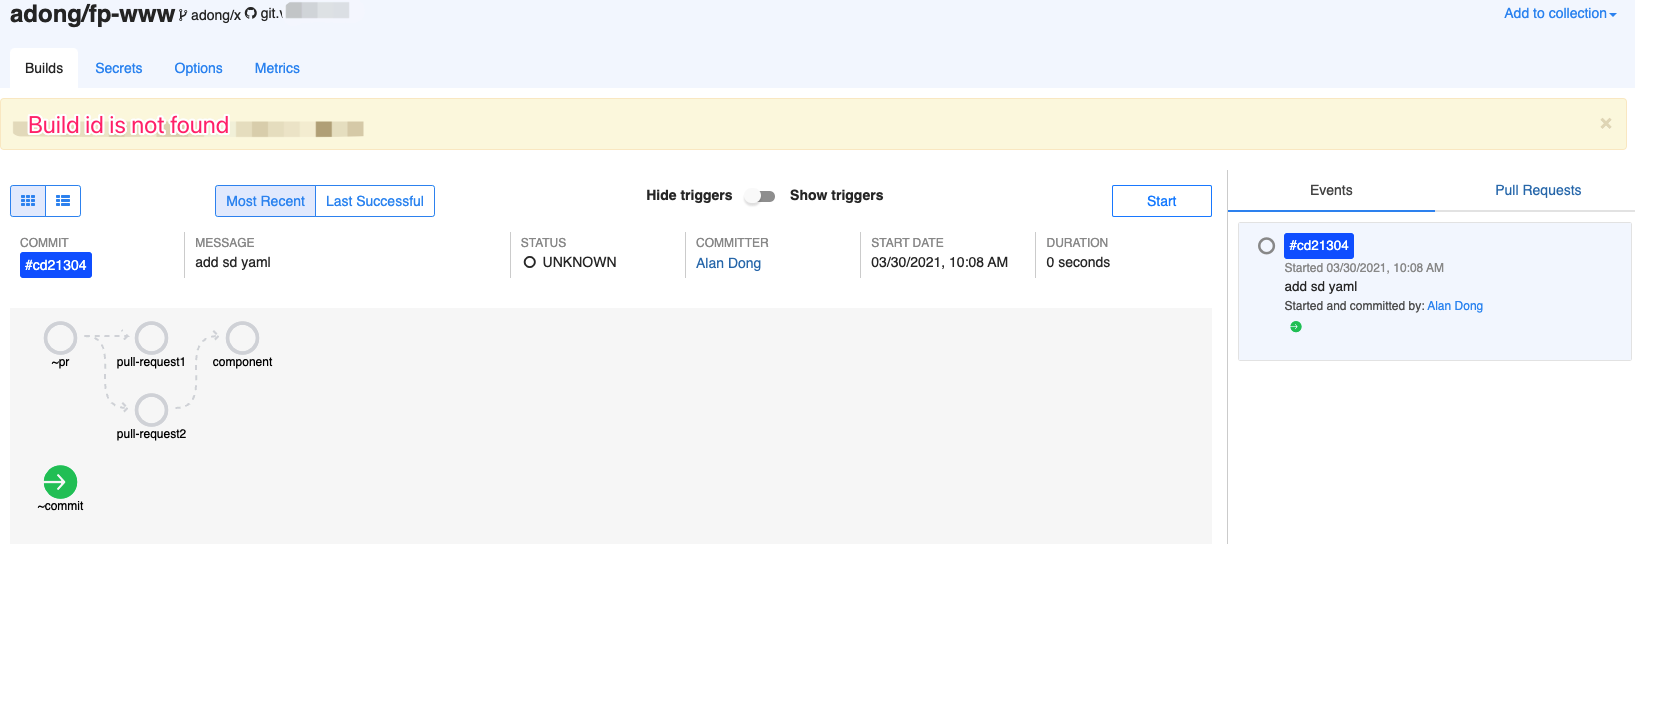Click the 'Show triggers' label
1657x723 pixels.
(836, 195)
